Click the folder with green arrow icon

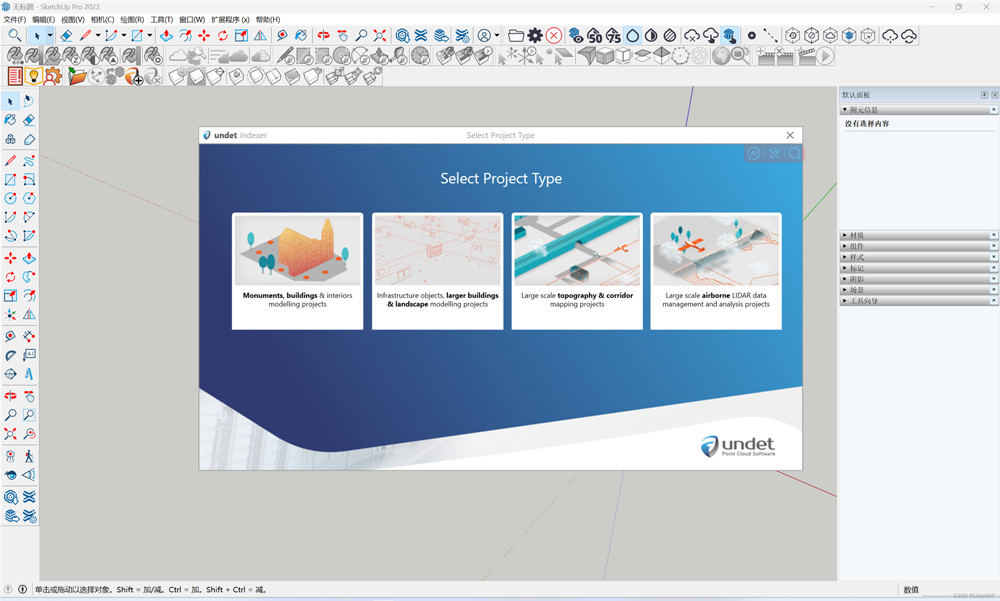77,77
